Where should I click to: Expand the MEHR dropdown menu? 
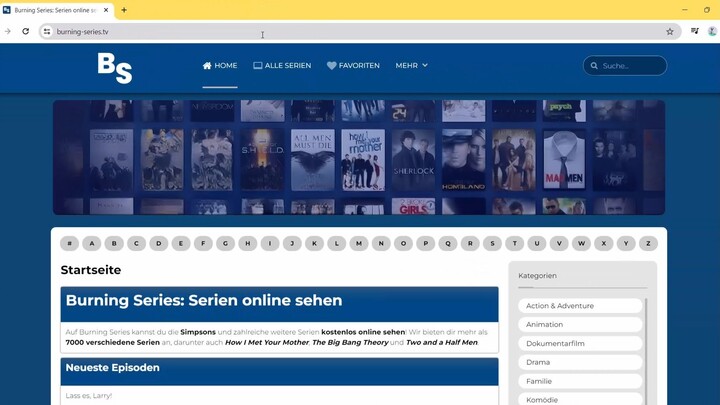click(411, 66)
